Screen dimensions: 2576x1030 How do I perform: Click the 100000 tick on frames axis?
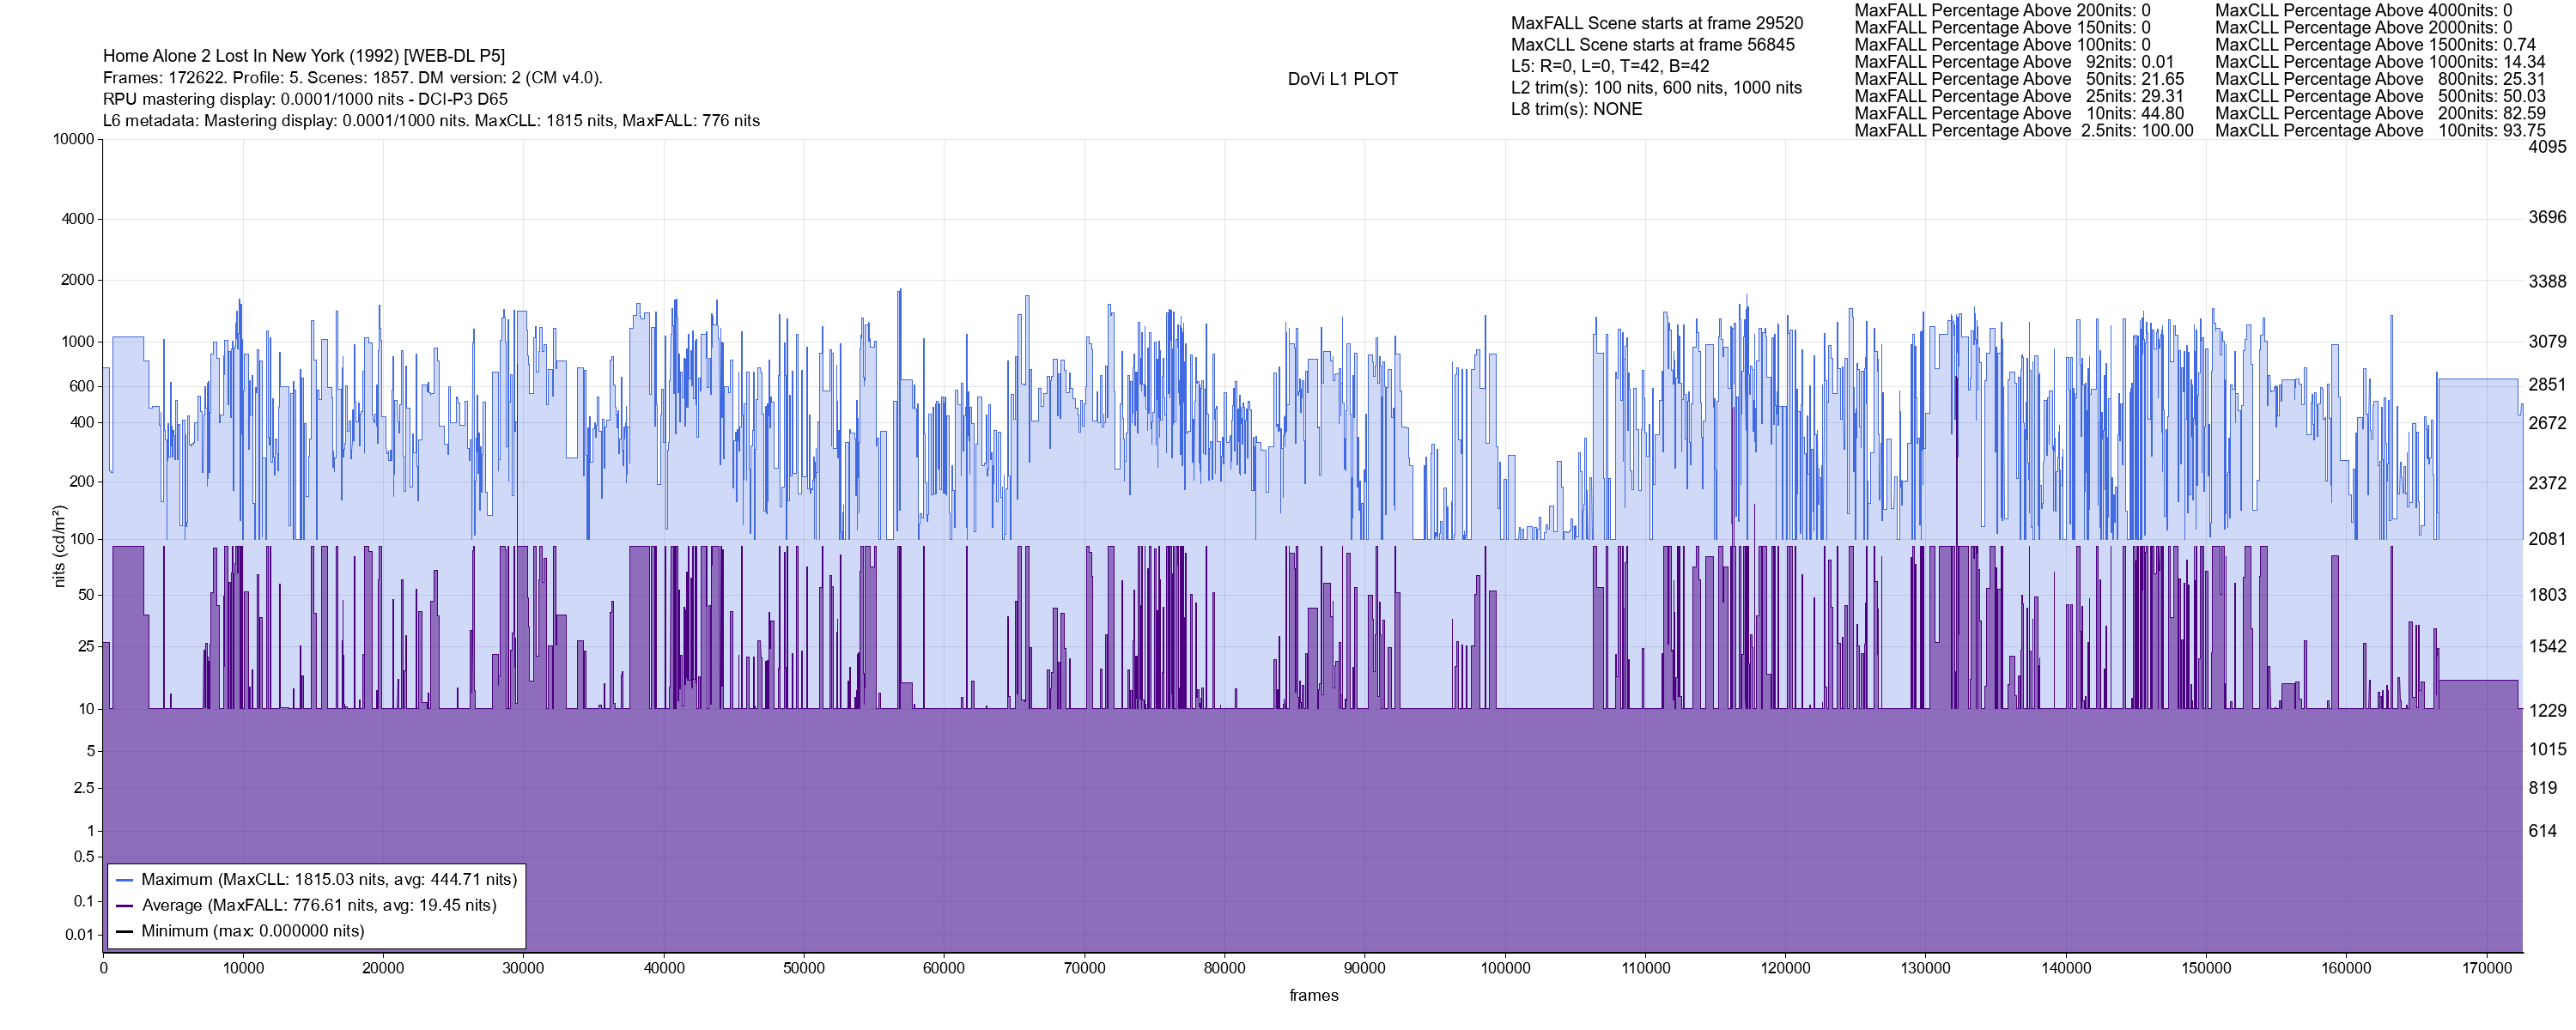[1505, 968]
